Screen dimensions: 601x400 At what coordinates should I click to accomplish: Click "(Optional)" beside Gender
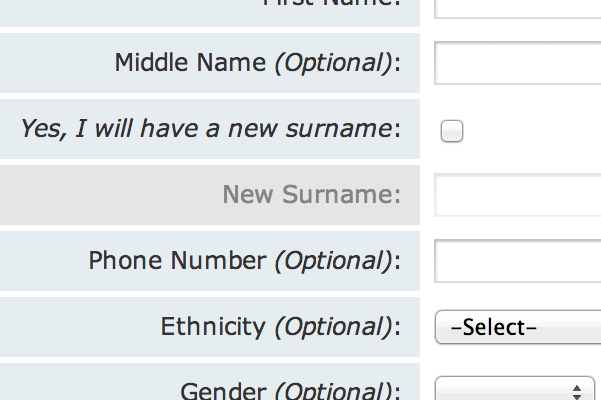pos(333,391)
